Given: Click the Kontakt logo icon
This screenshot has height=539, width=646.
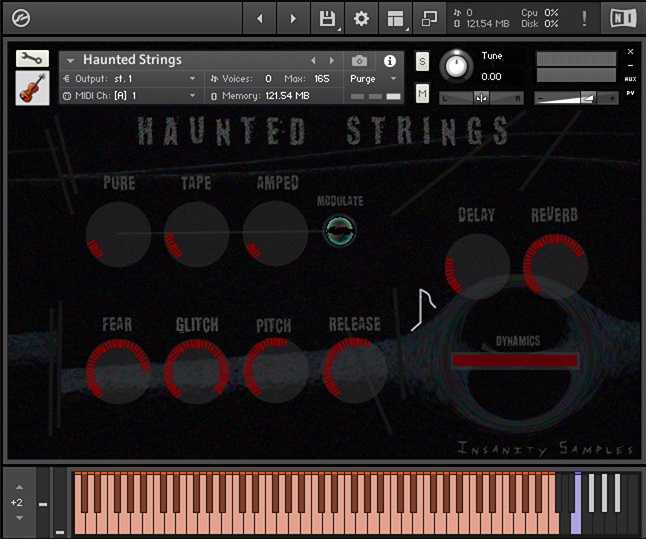Looking at the screenshot, I should (21, 18).
